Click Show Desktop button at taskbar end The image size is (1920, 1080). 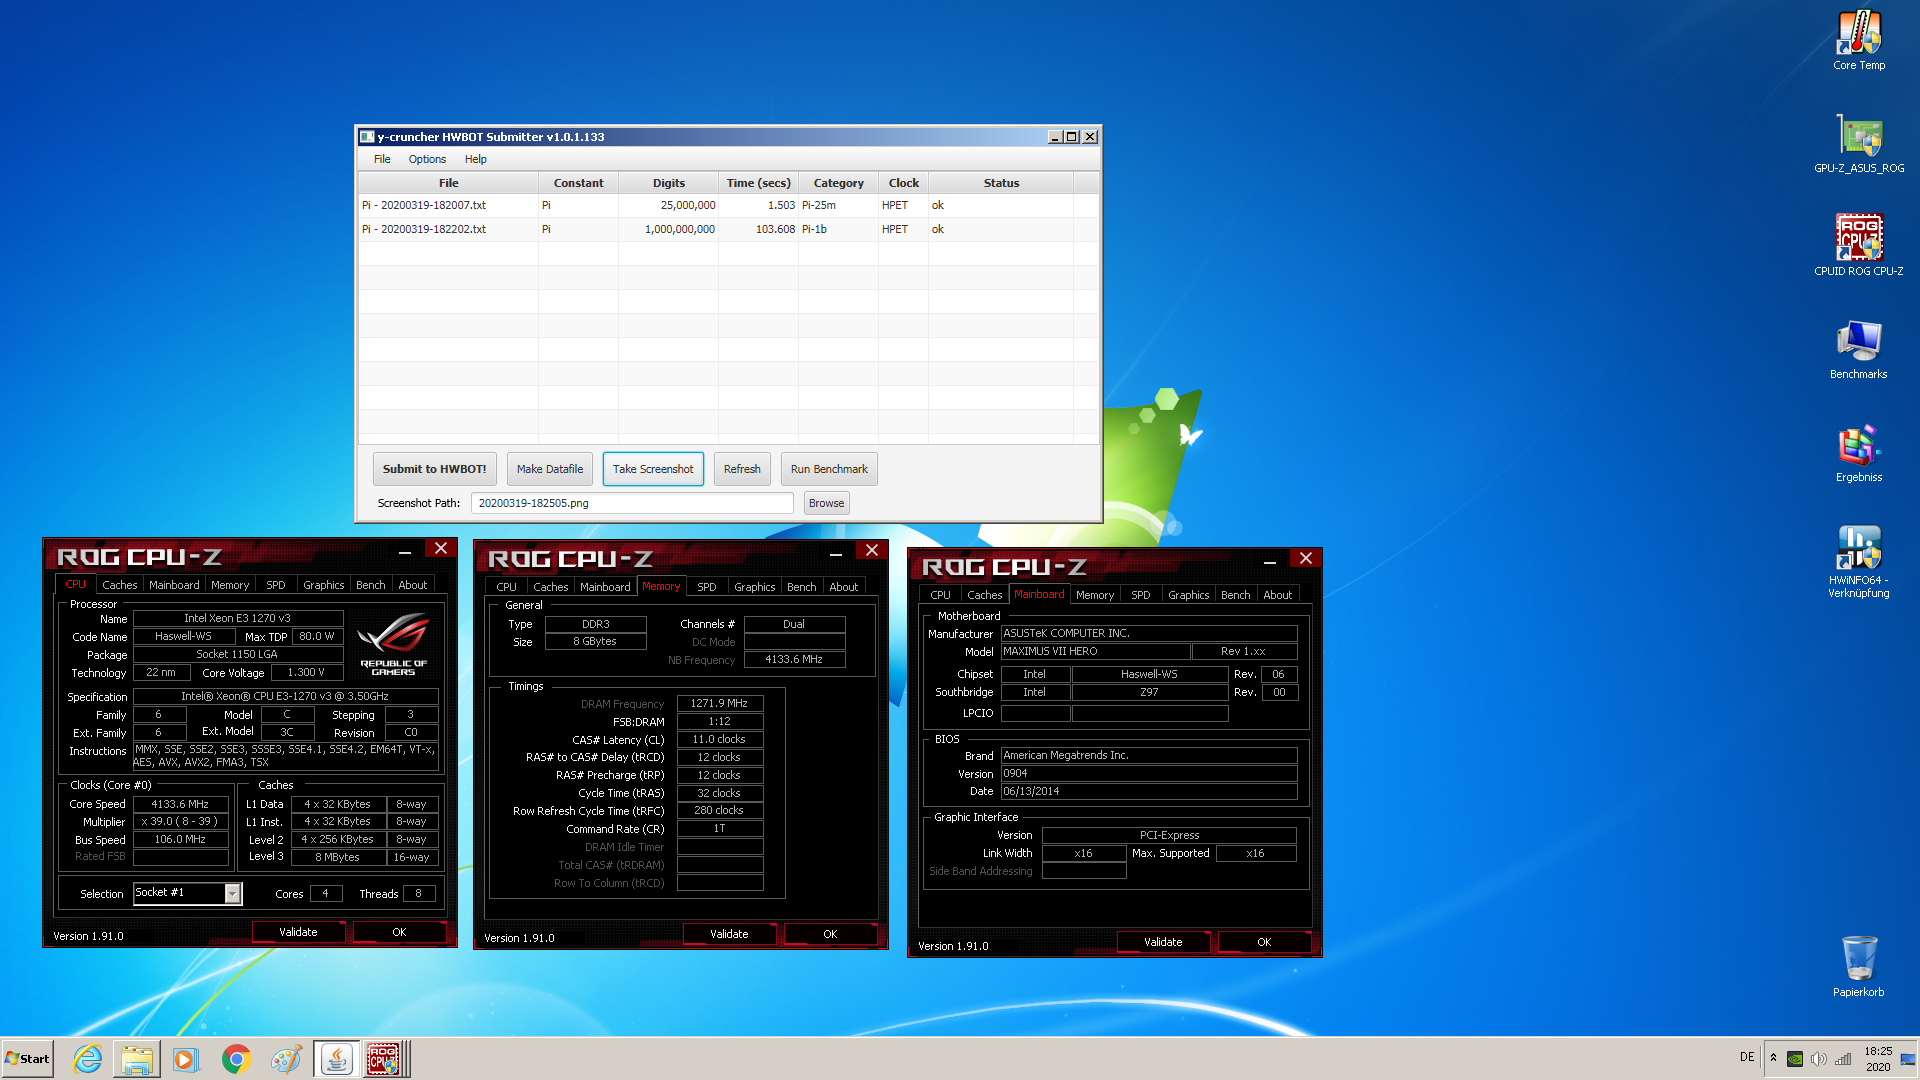click(x=1908, y=1059)
